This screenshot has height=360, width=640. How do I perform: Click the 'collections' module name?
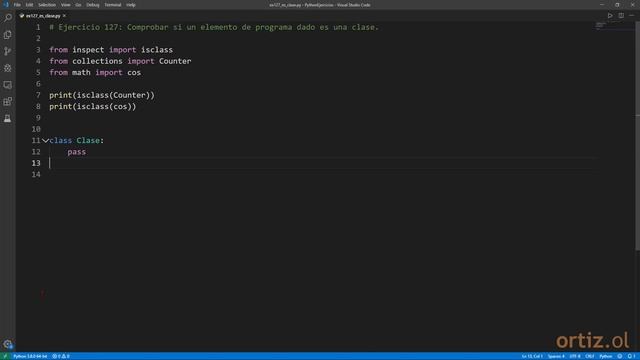[x=97, y=61]
